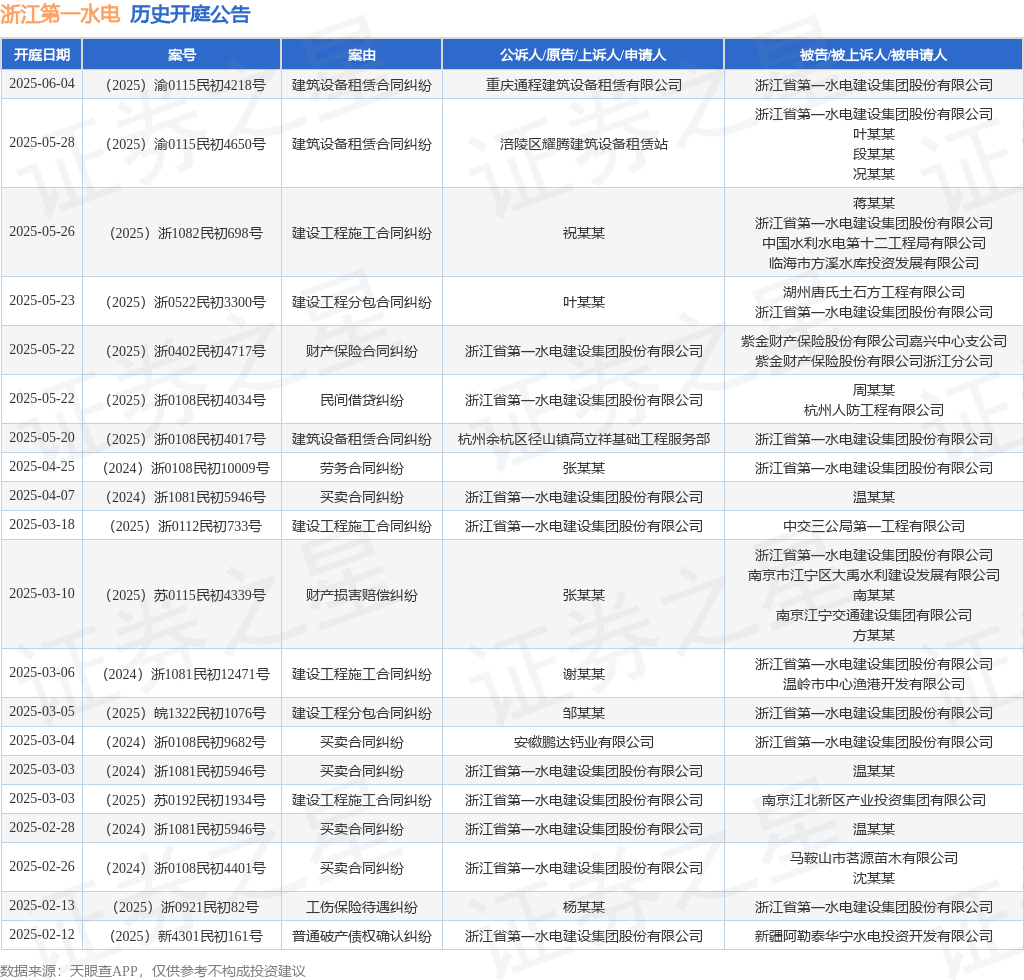Click defendant 临海市方溪水库投资发展有限公司
The width and height of the screenshot is (1024, 980).
pos(874,263)
